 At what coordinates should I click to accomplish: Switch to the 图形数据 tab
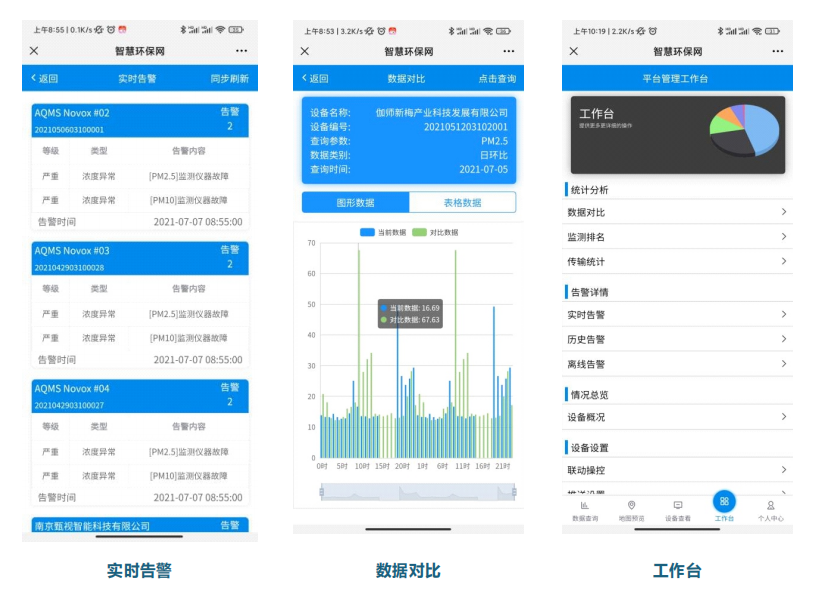[x=355, y=202]
